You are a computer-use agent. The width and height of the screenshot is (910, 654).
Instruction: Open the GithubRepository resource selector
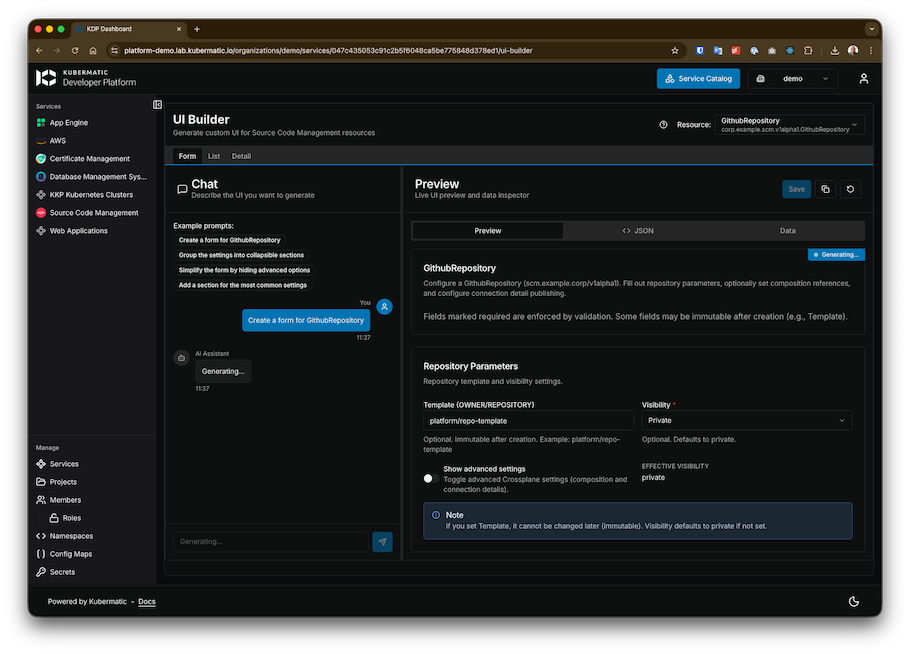point(786,124)
